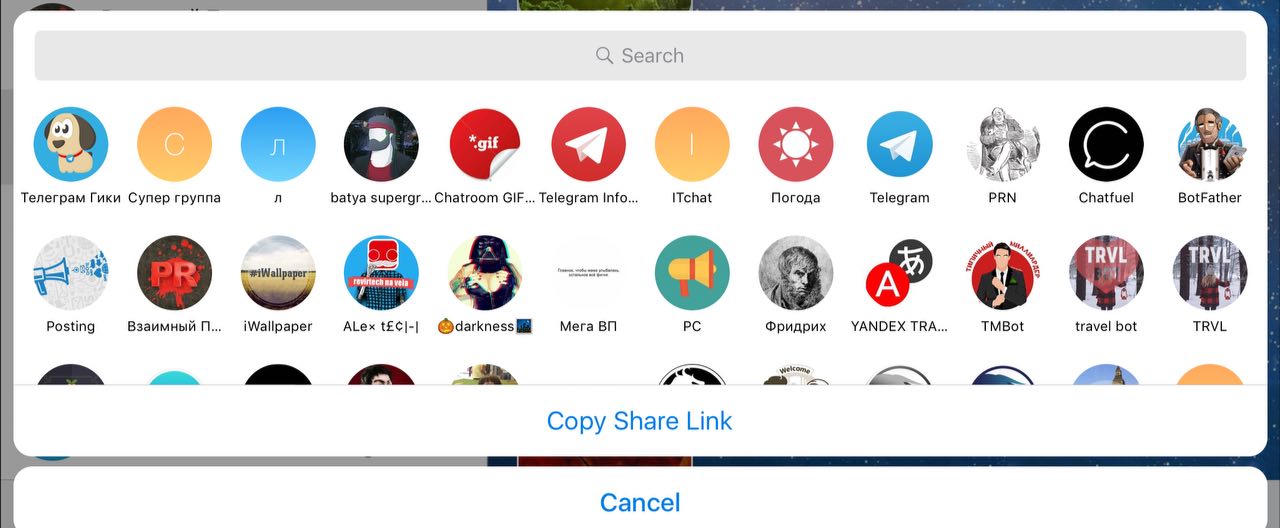Image resolution: width=1280 pixels, height=528 pixels.
Task: Choose the YANDEX TRANSLATE bot icon
Action: click(899, 273)
